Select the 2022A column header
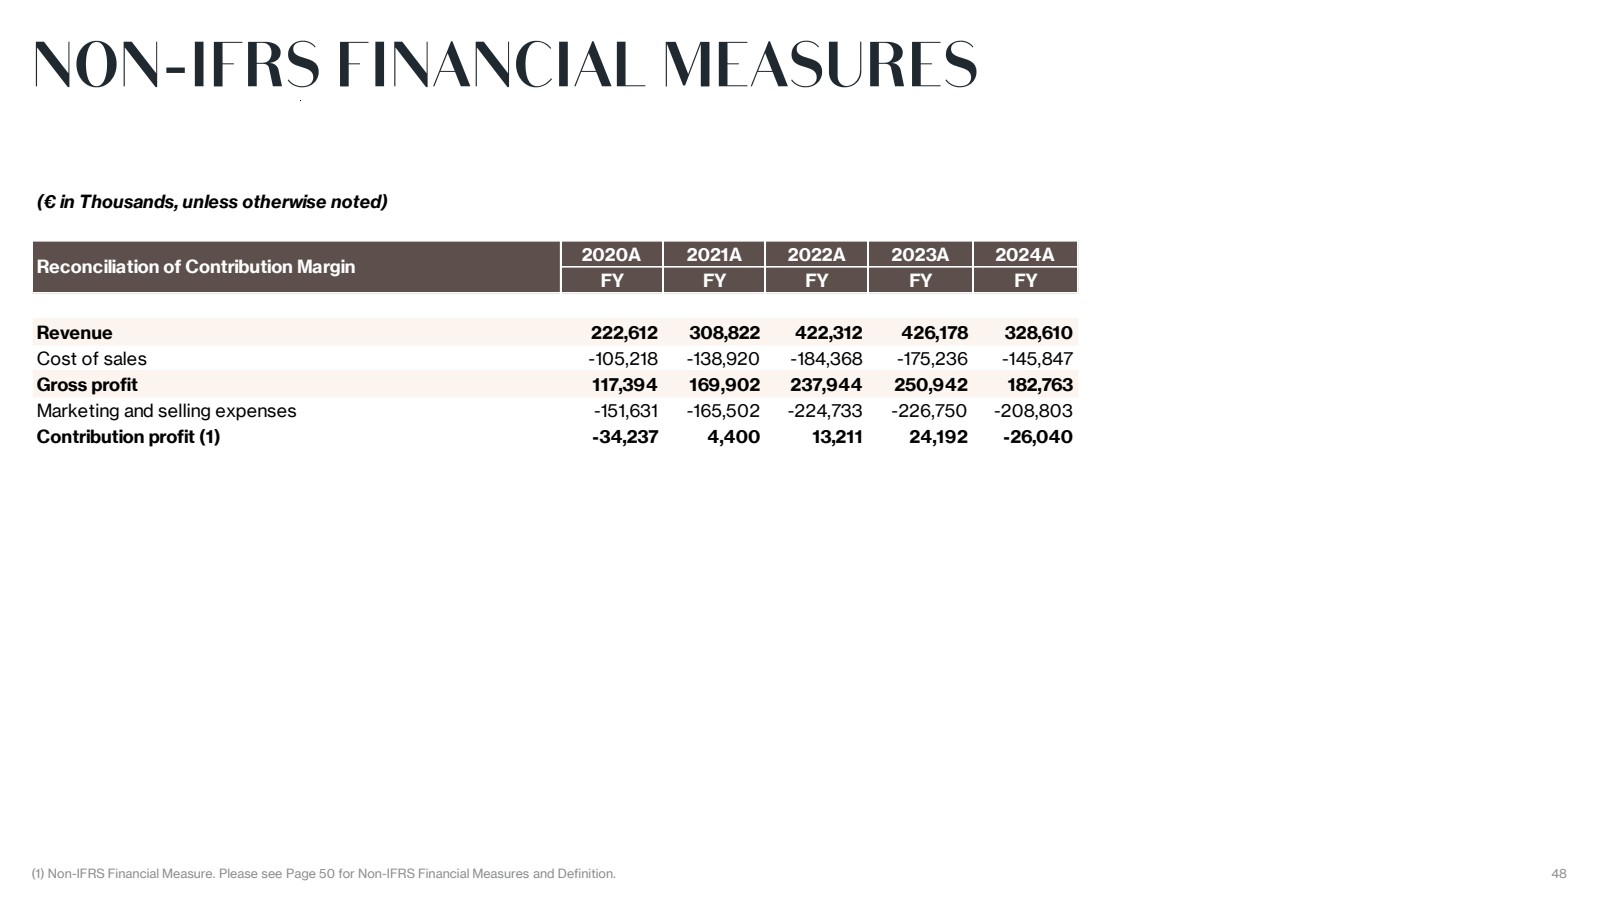Image resolution: width=1600 pixels, height=899 pixels. [x=816, y=255]
